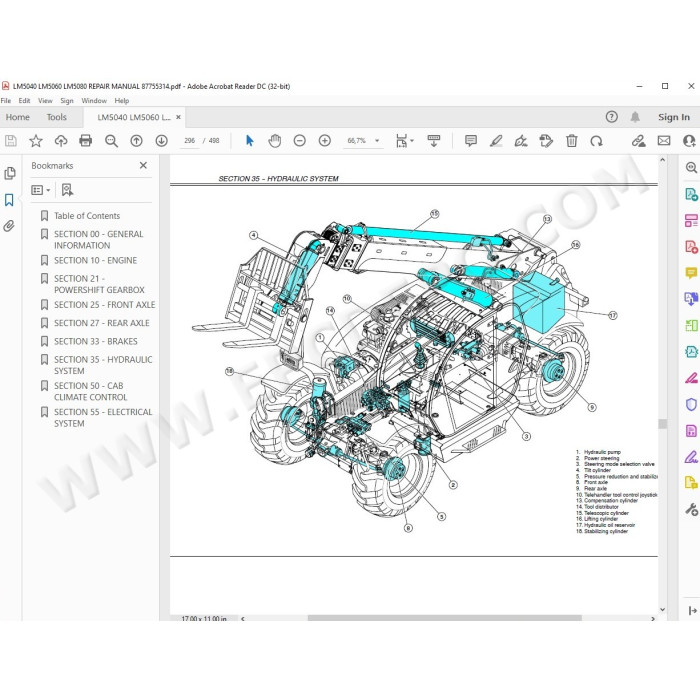
Task: Open the Edit menu
Action: click(24, 101)
